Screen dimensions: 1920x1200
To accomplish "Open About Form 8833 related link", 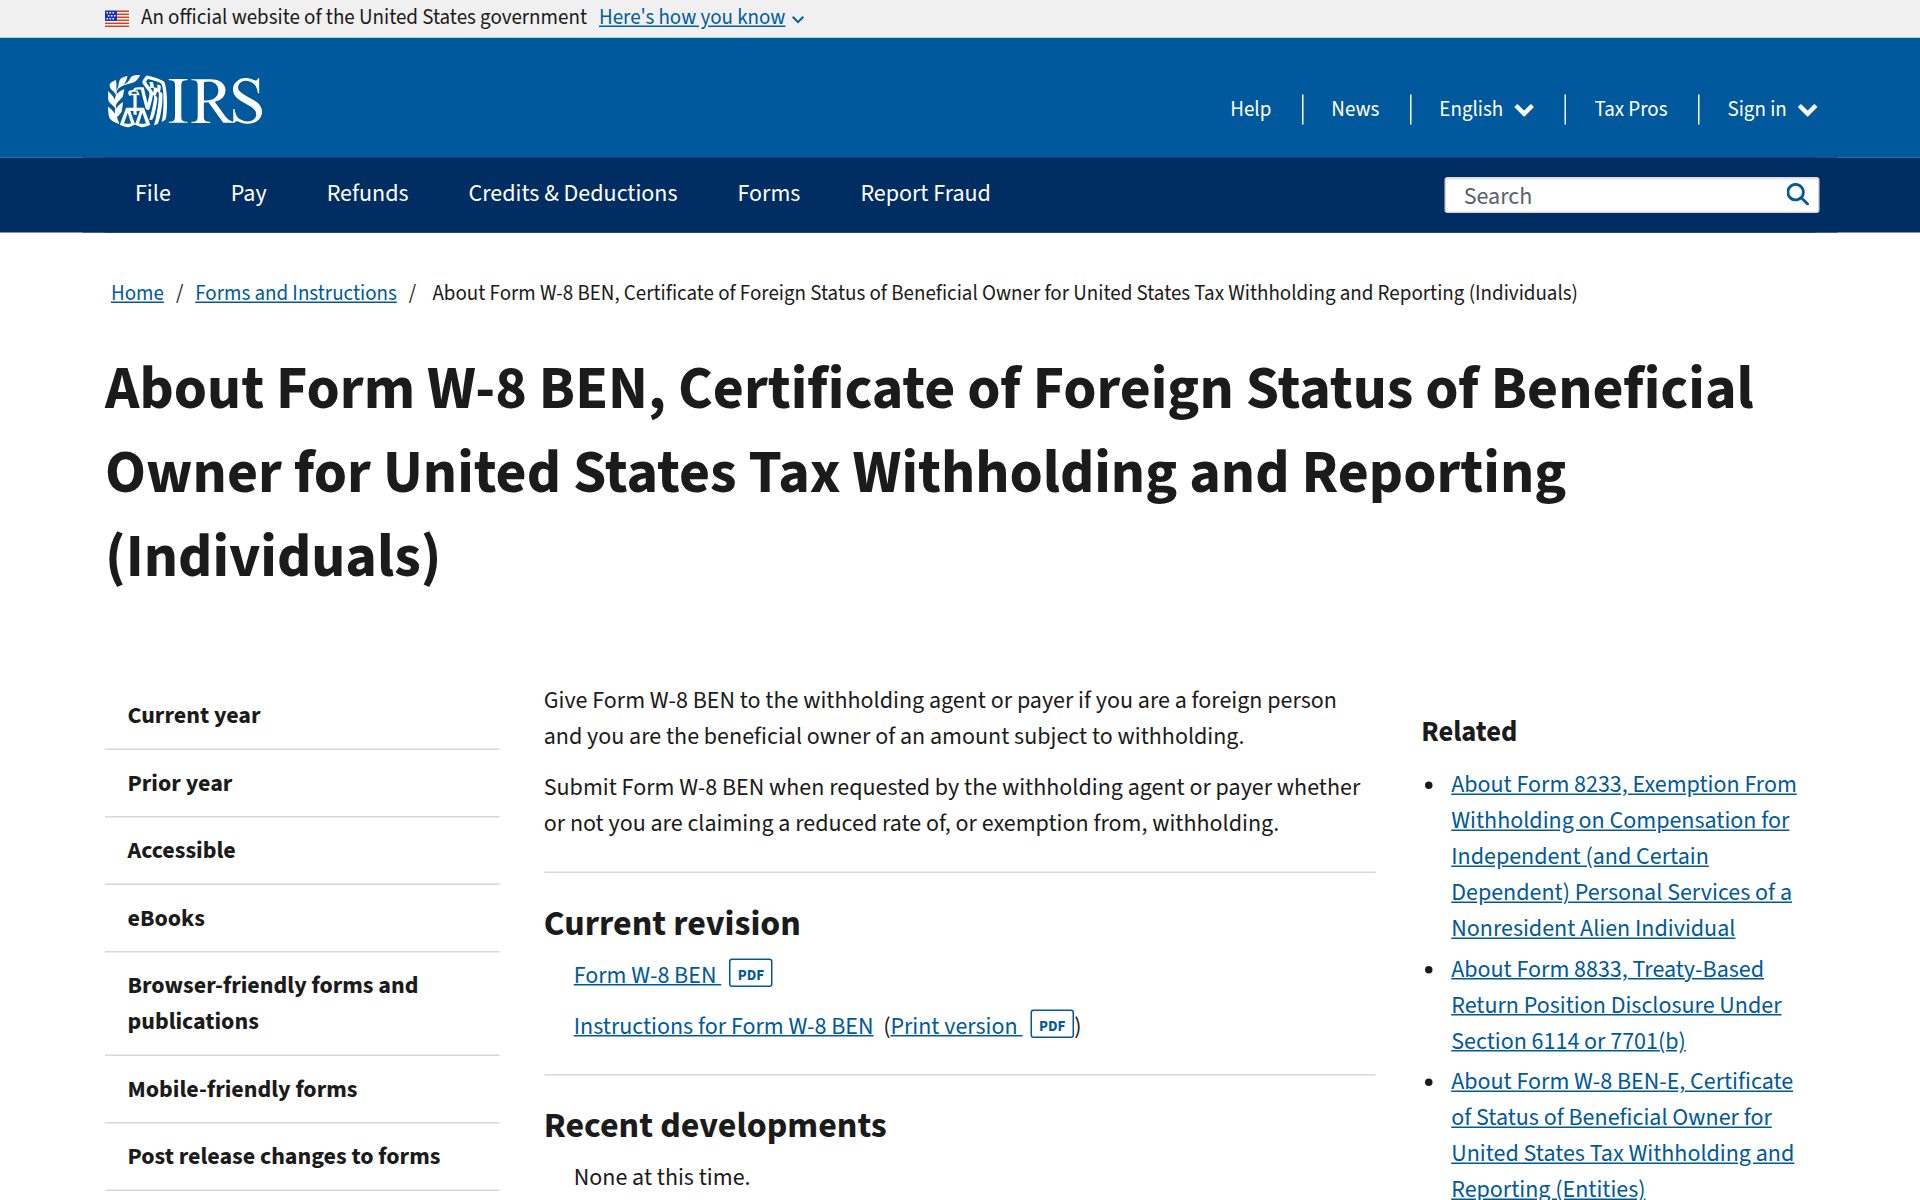I will pyautogui.click(x=1616, y=1005).
